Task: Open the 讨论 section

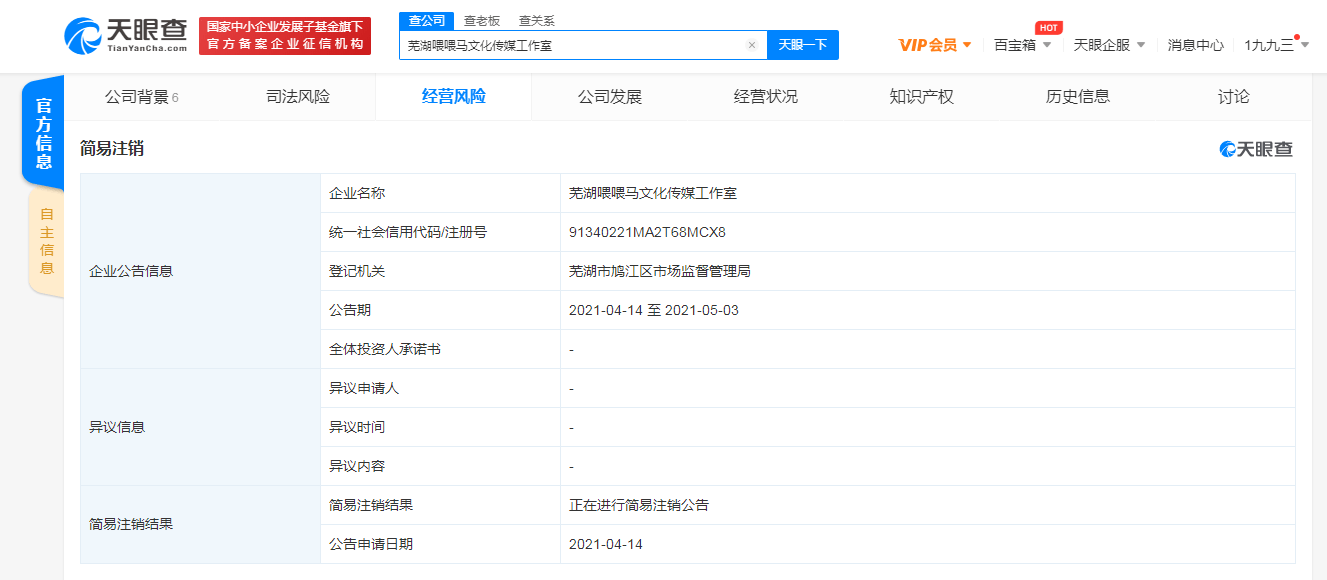Action: [x=1234, y=96]
